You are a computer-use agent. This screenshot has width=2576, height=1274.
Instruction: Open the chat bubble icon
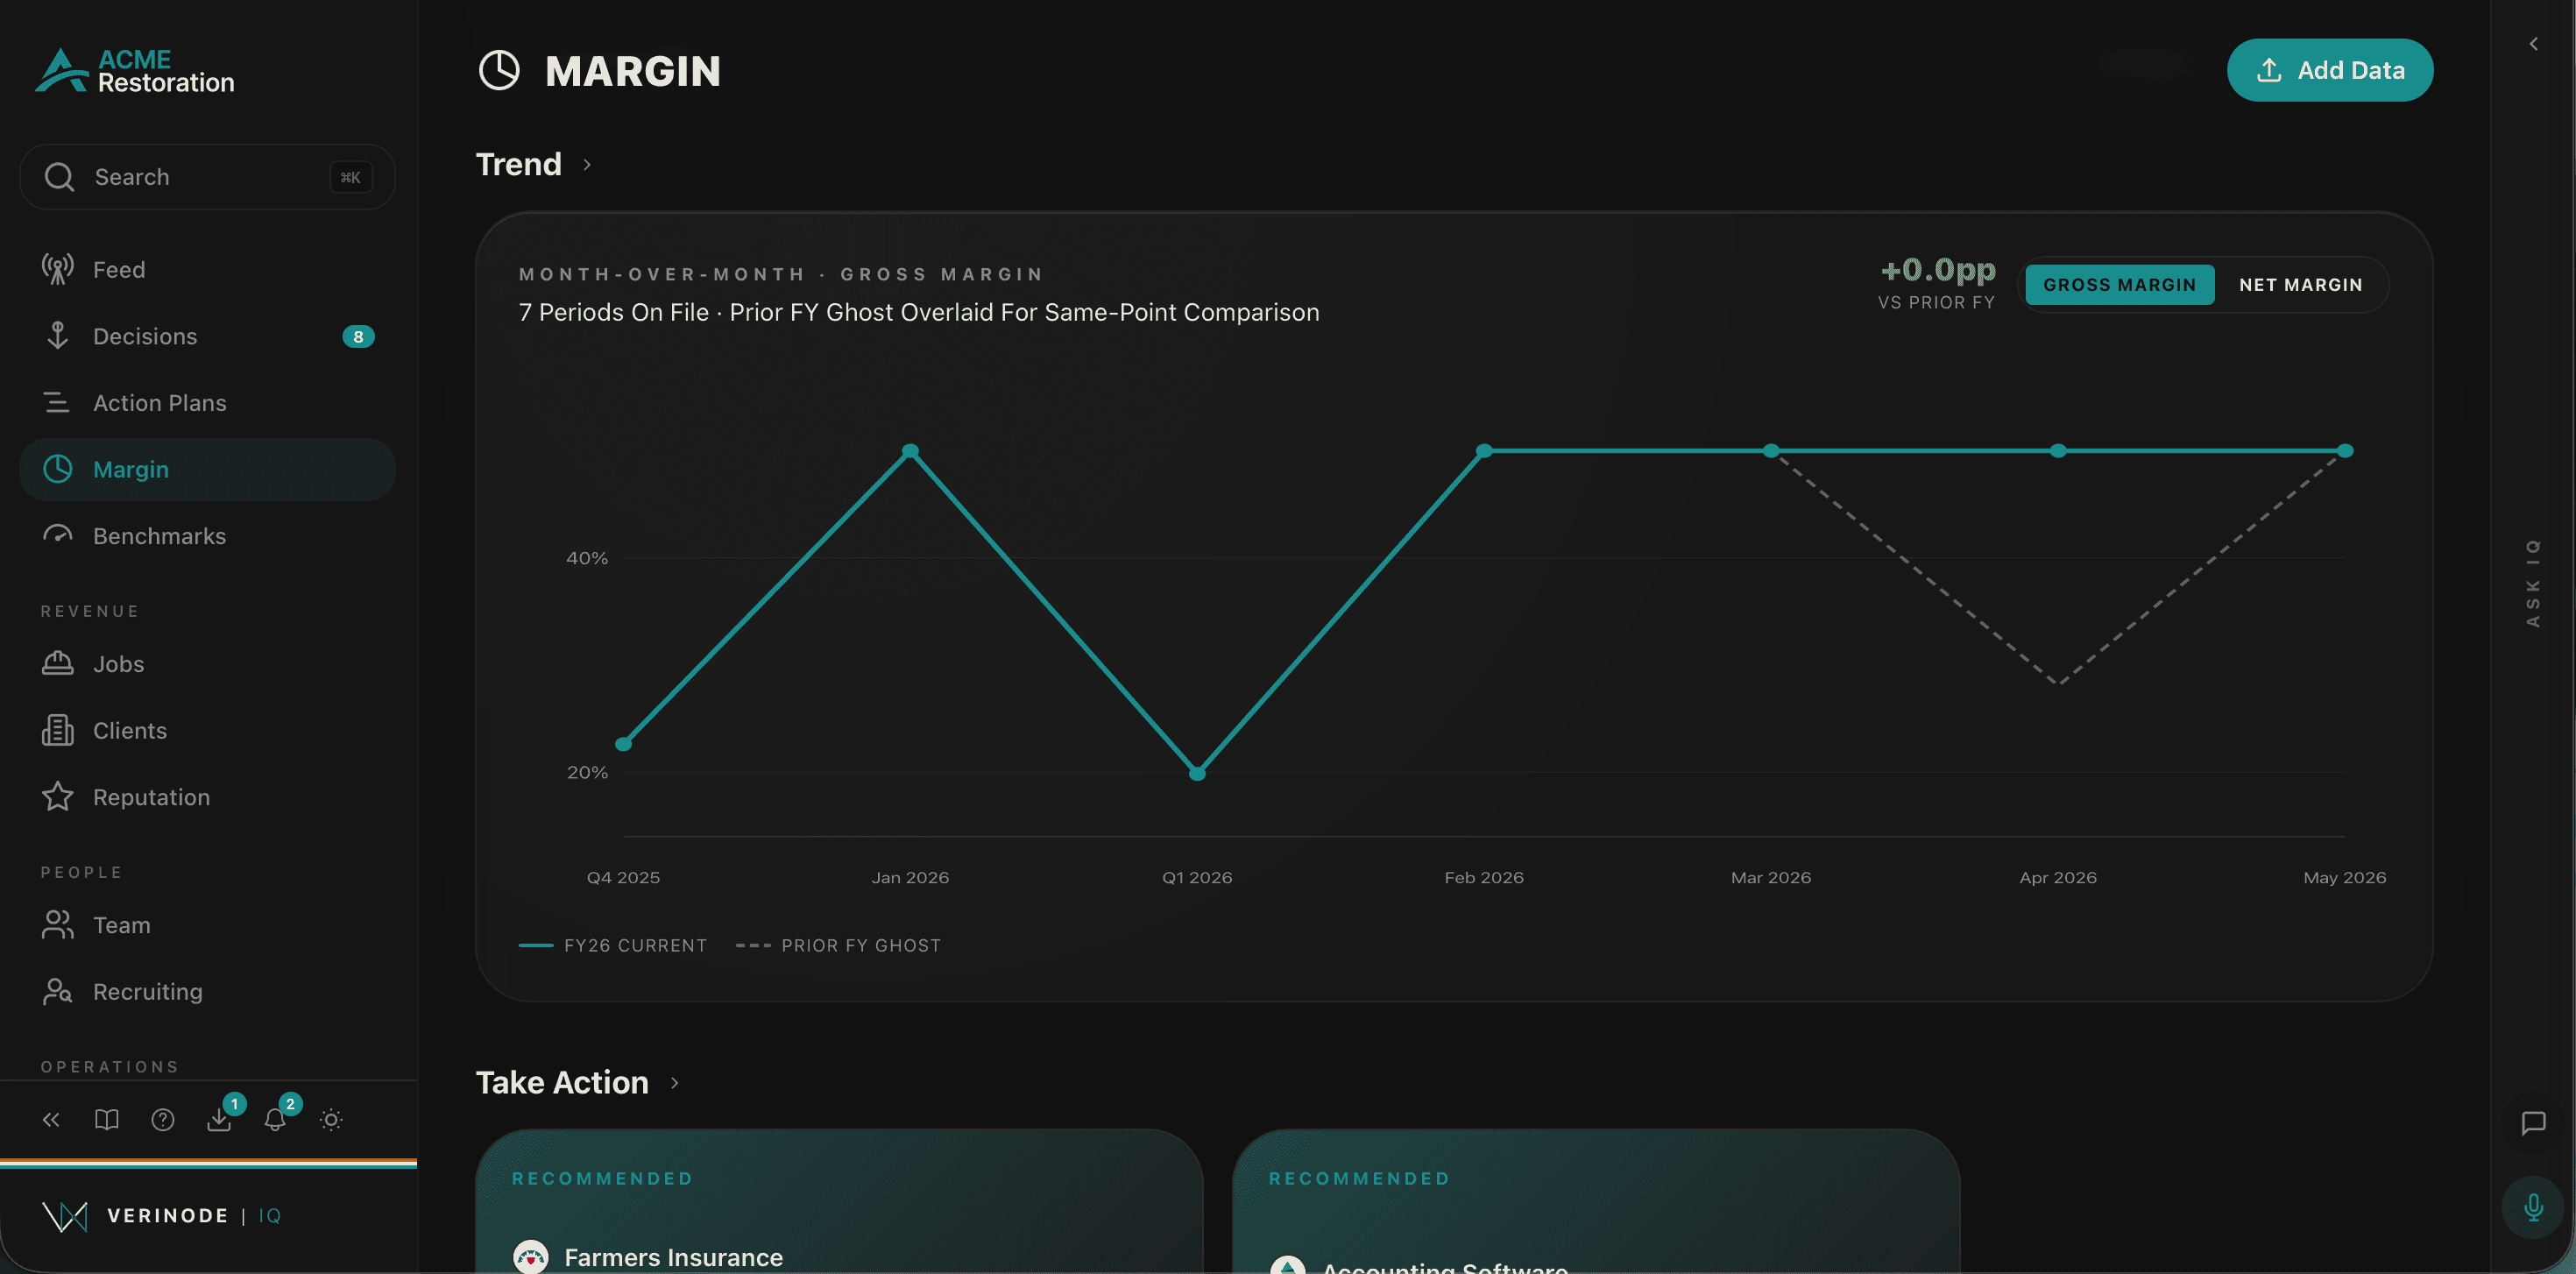(2532, 1123)
